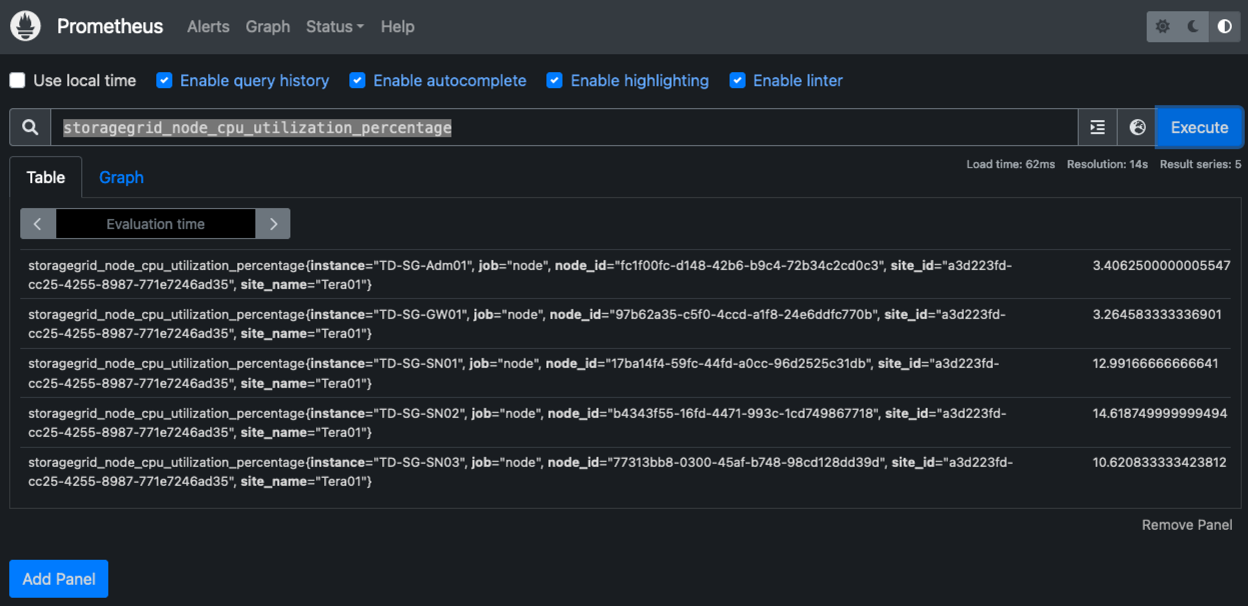Turn off Enable highlighting checkbox
This screenshot has height=606, width=1248.
(x=554, y=81)
